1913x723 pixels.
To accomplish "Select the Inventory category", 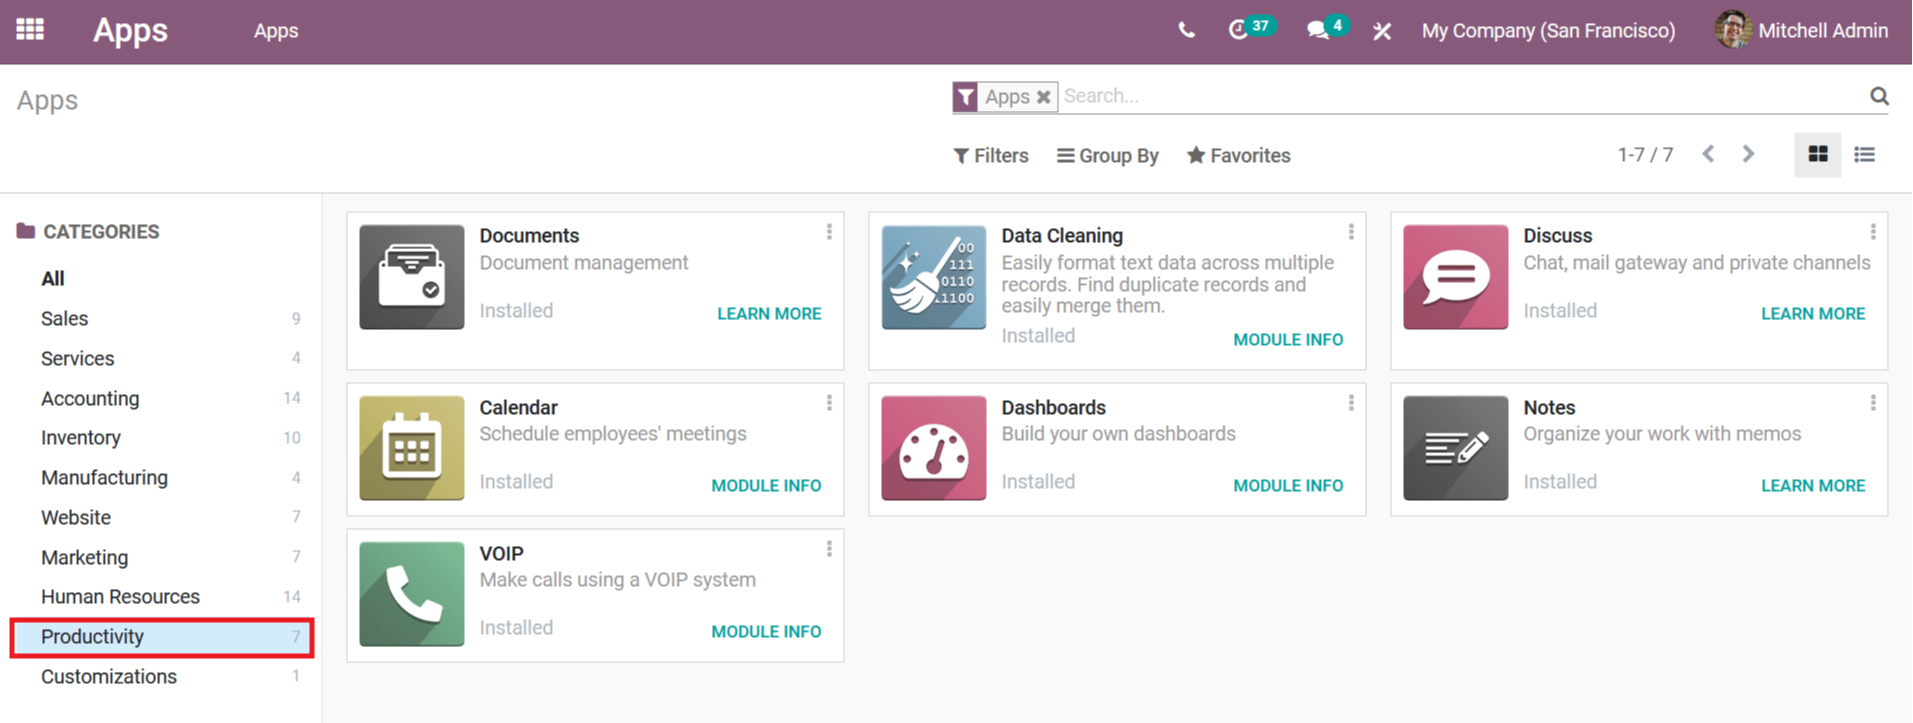I will click(x=81, y=438).
